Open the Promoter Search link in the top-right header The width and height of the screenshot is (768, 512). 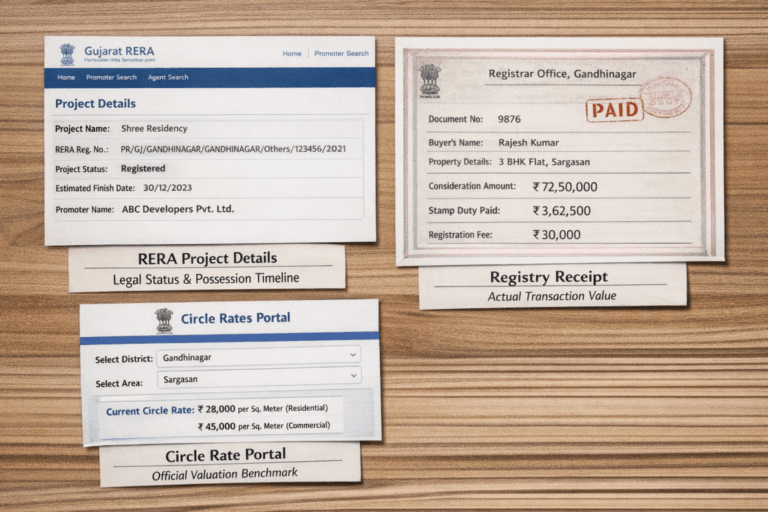pyautogui.click(x=342, y=53)
